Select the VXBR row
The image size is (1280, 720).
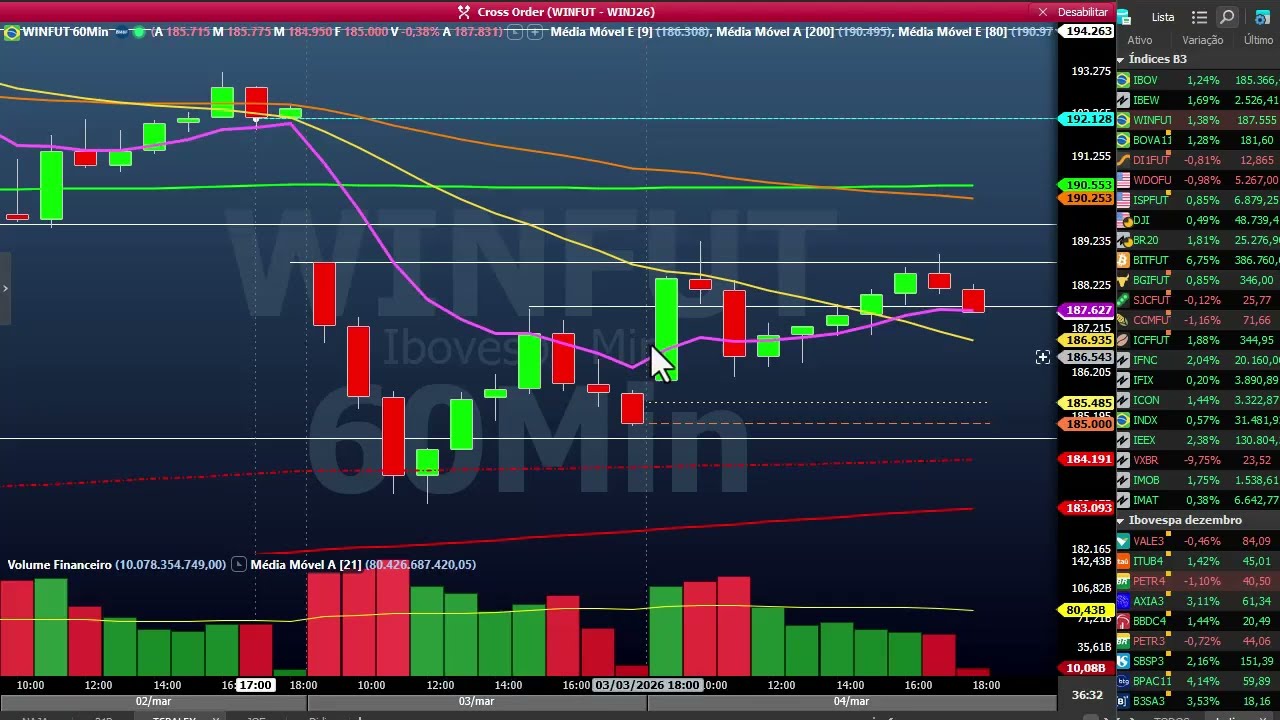point(1198,460)
